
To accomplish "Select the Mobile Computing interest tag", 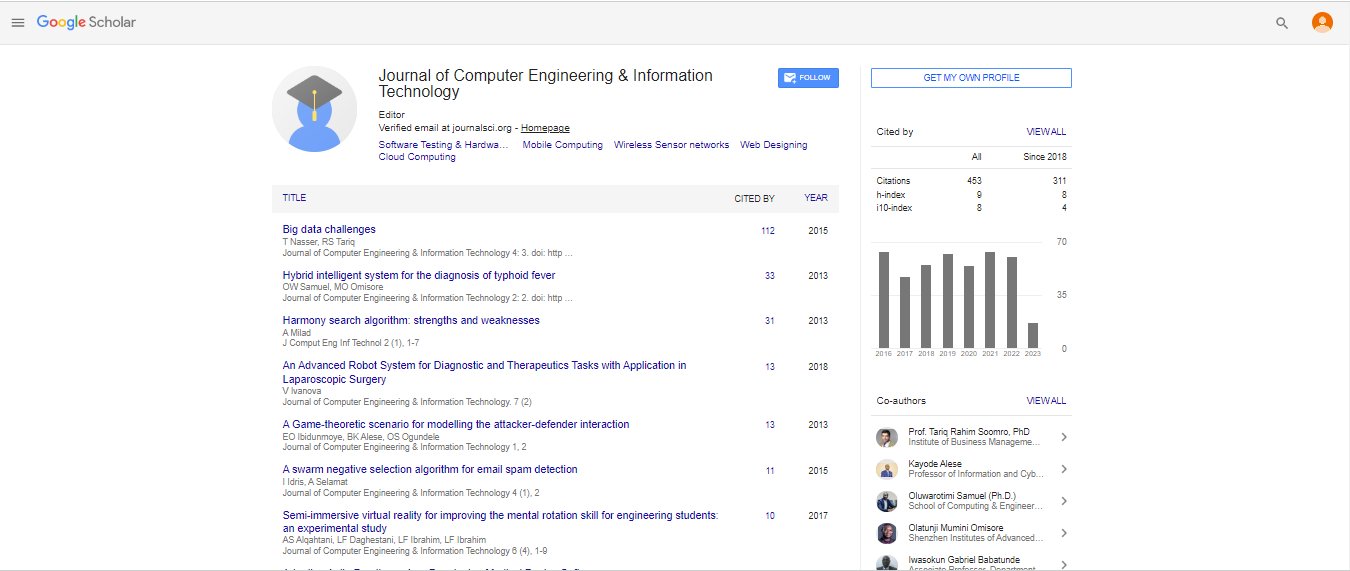I will point(562,145).
